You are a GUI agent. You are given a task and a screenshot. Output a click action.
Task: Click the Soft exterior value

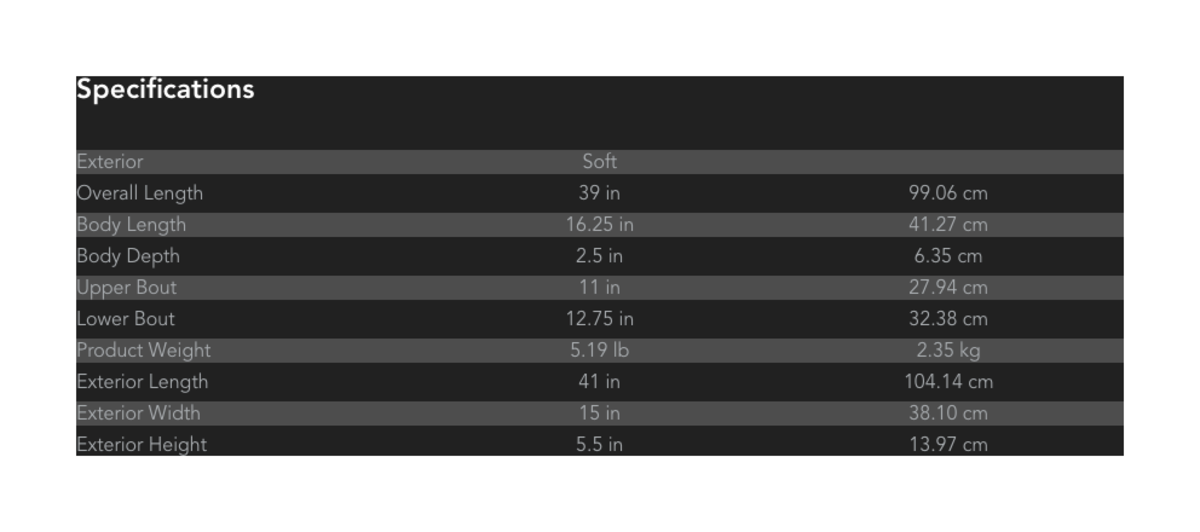599,162
